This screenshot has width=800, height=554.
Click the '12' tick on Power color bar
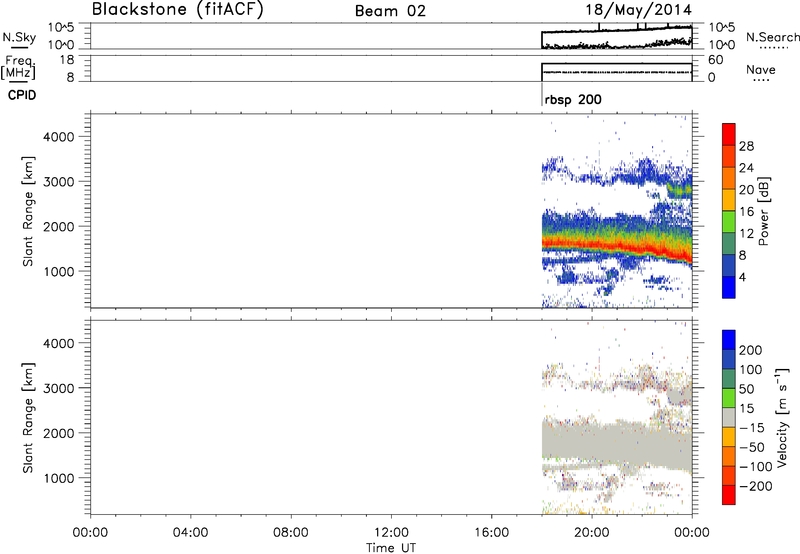tap(746, 234)
